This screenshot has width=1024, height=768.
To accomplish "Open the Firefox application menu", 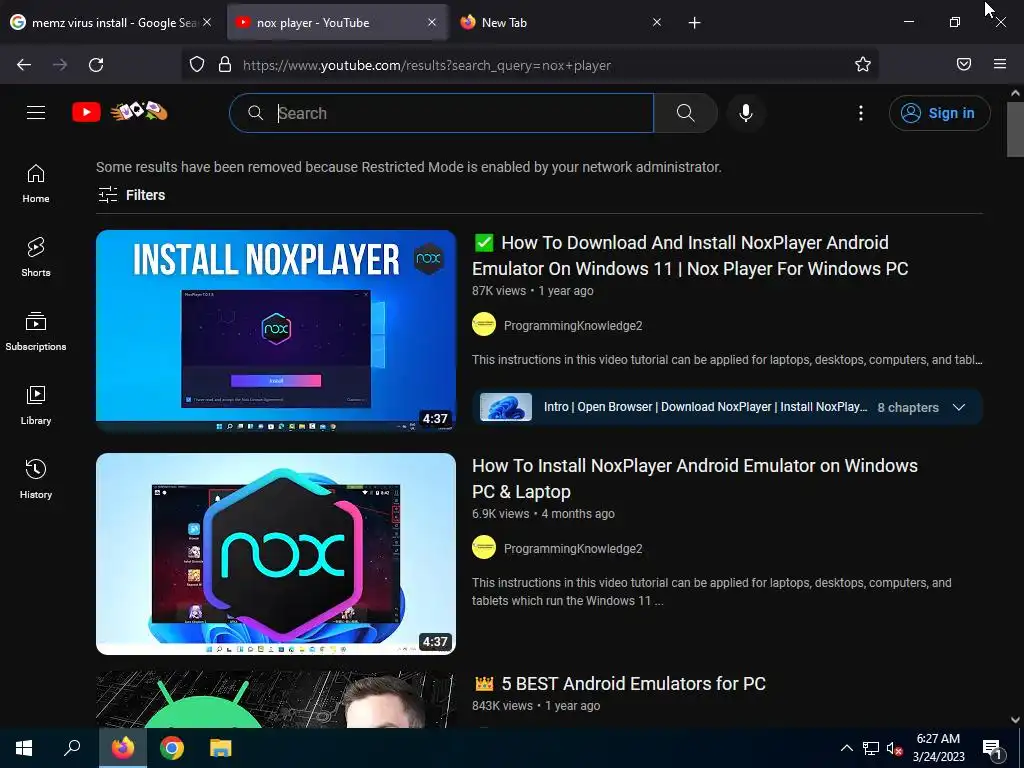I will [x=1000, y=64].
